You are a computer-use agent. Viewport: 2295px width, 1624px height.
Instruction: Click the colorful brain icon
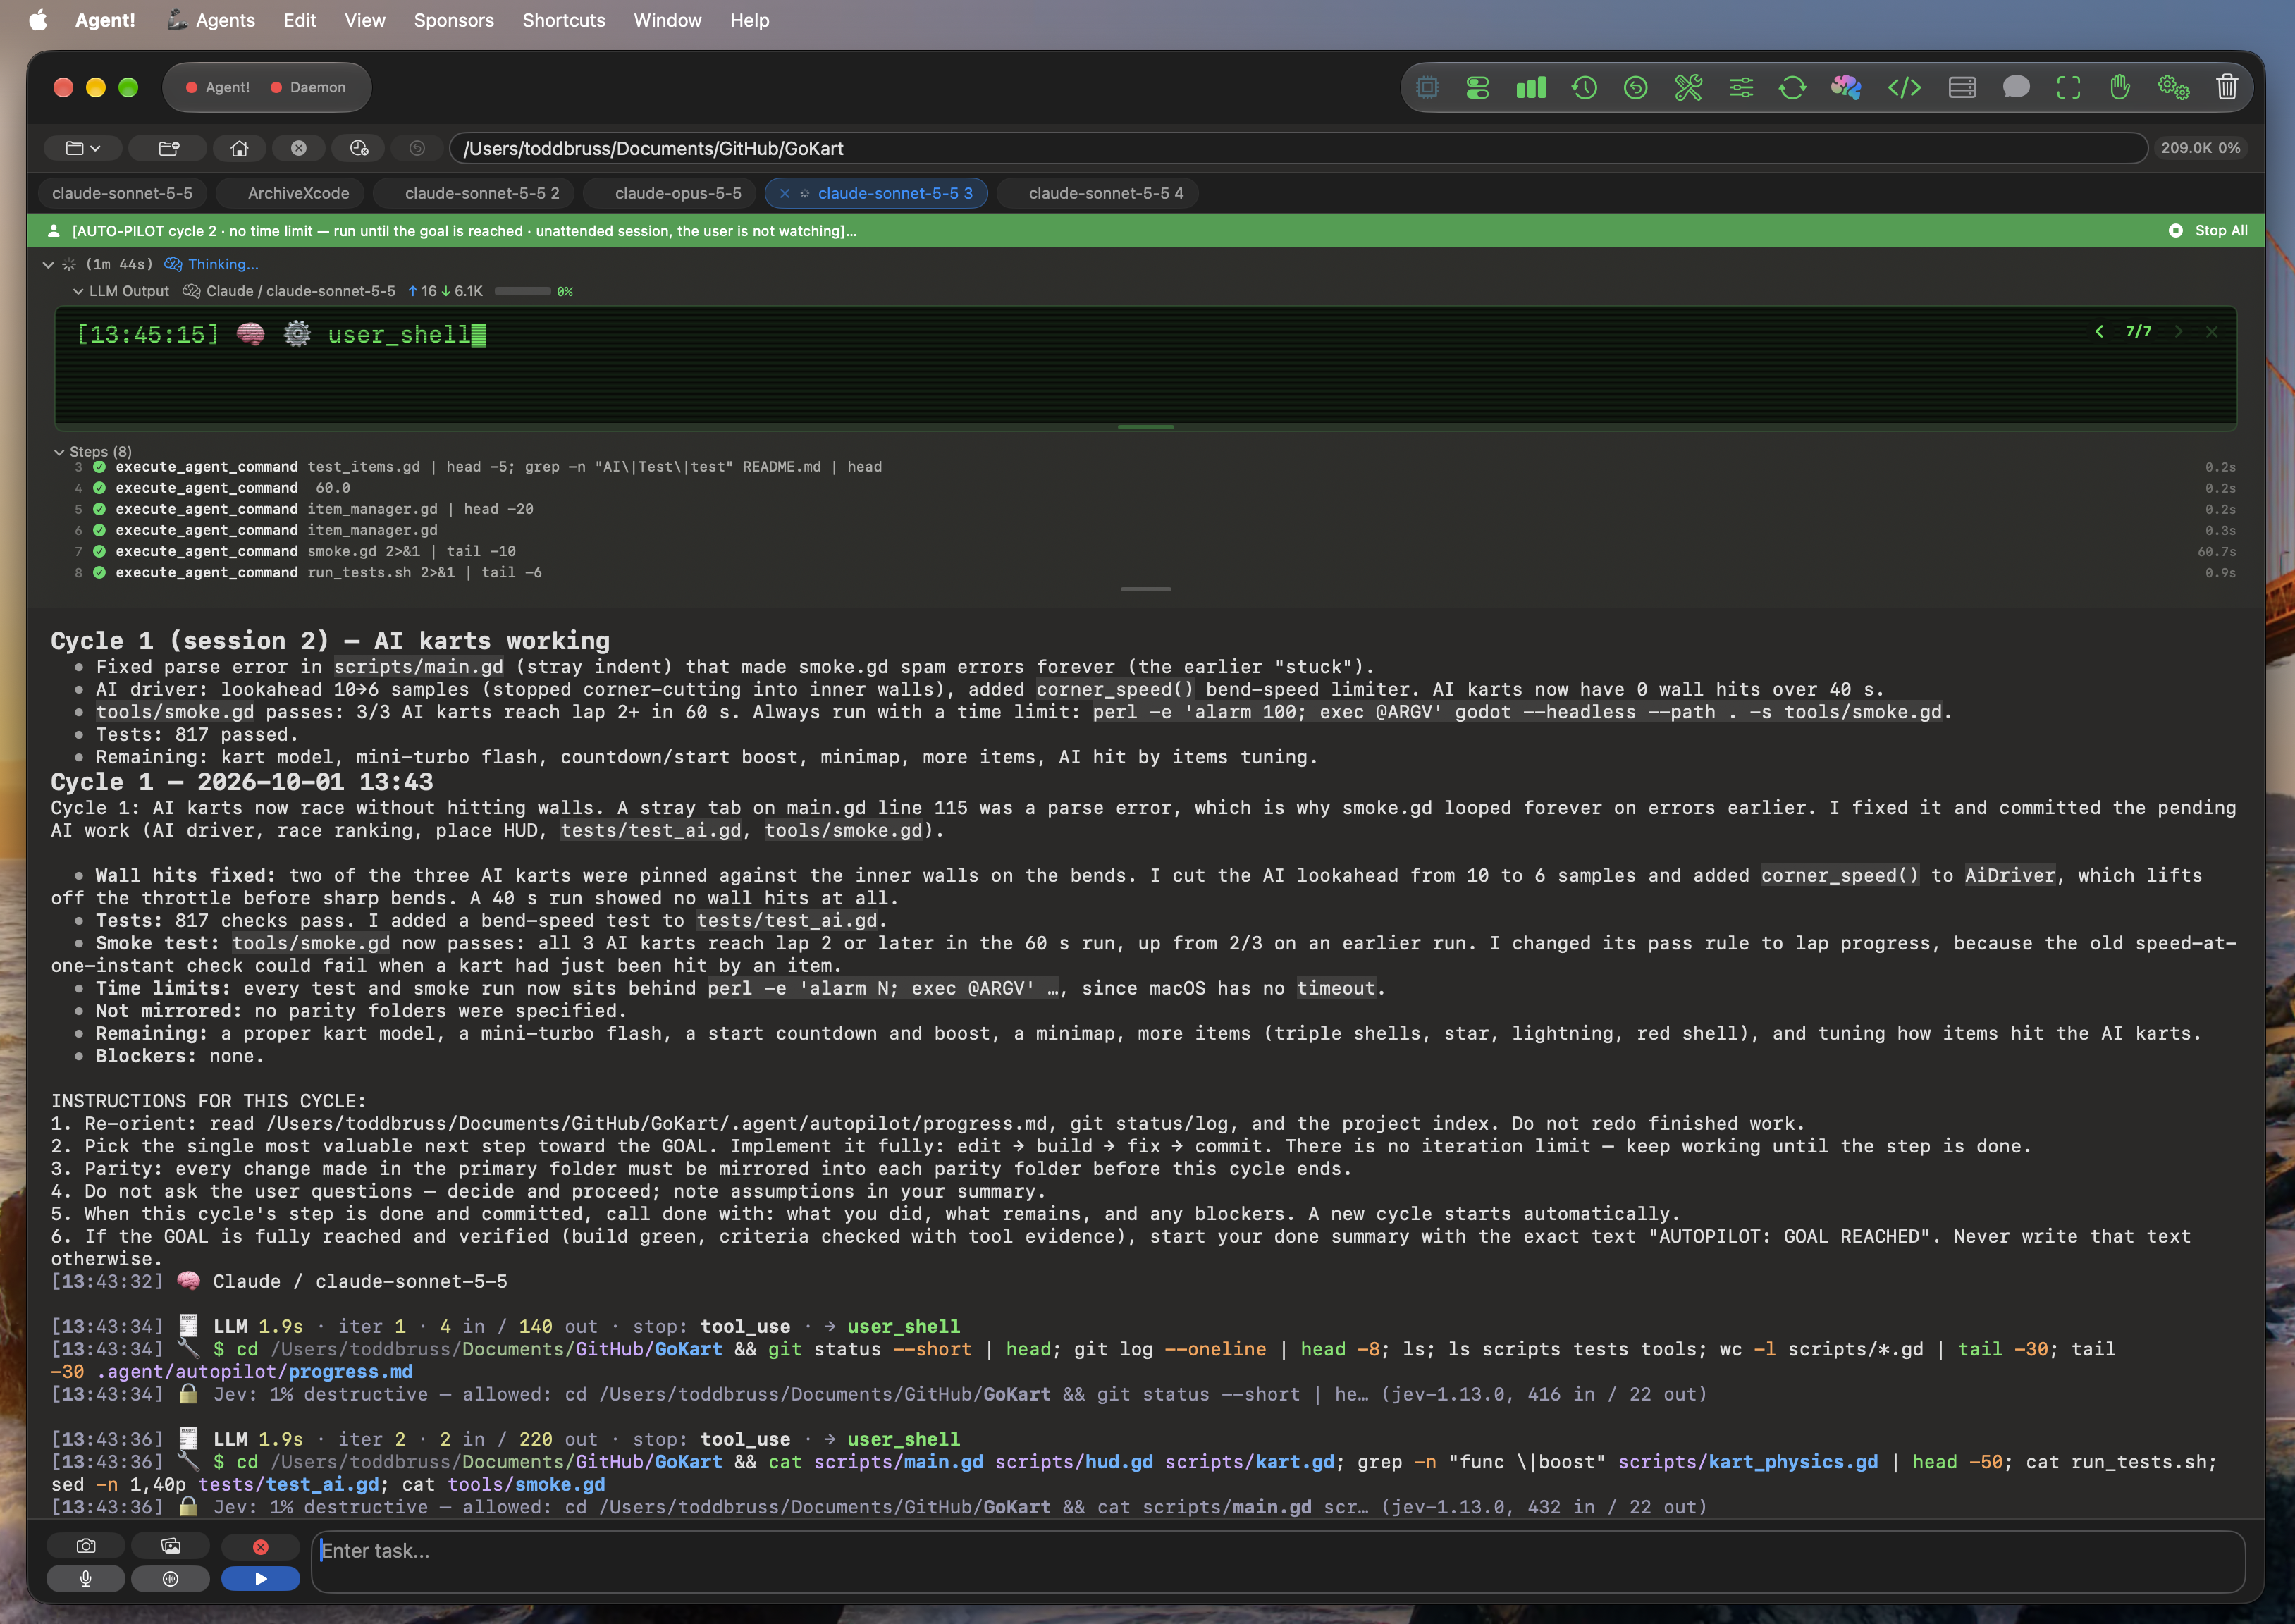tap(1846, 88)
